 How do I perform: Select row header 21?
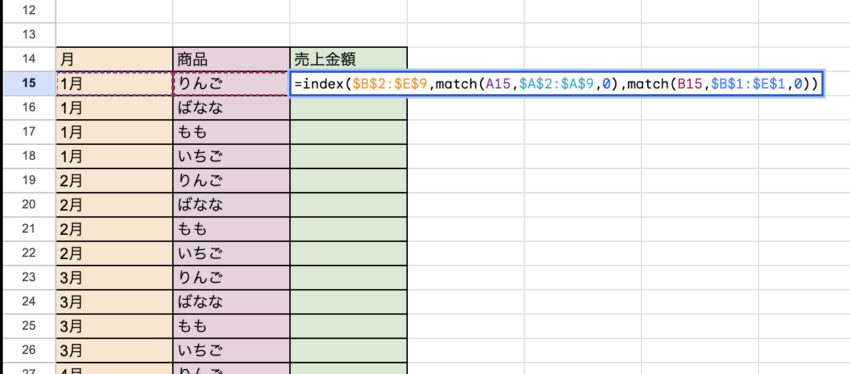[x=29, y=229]
